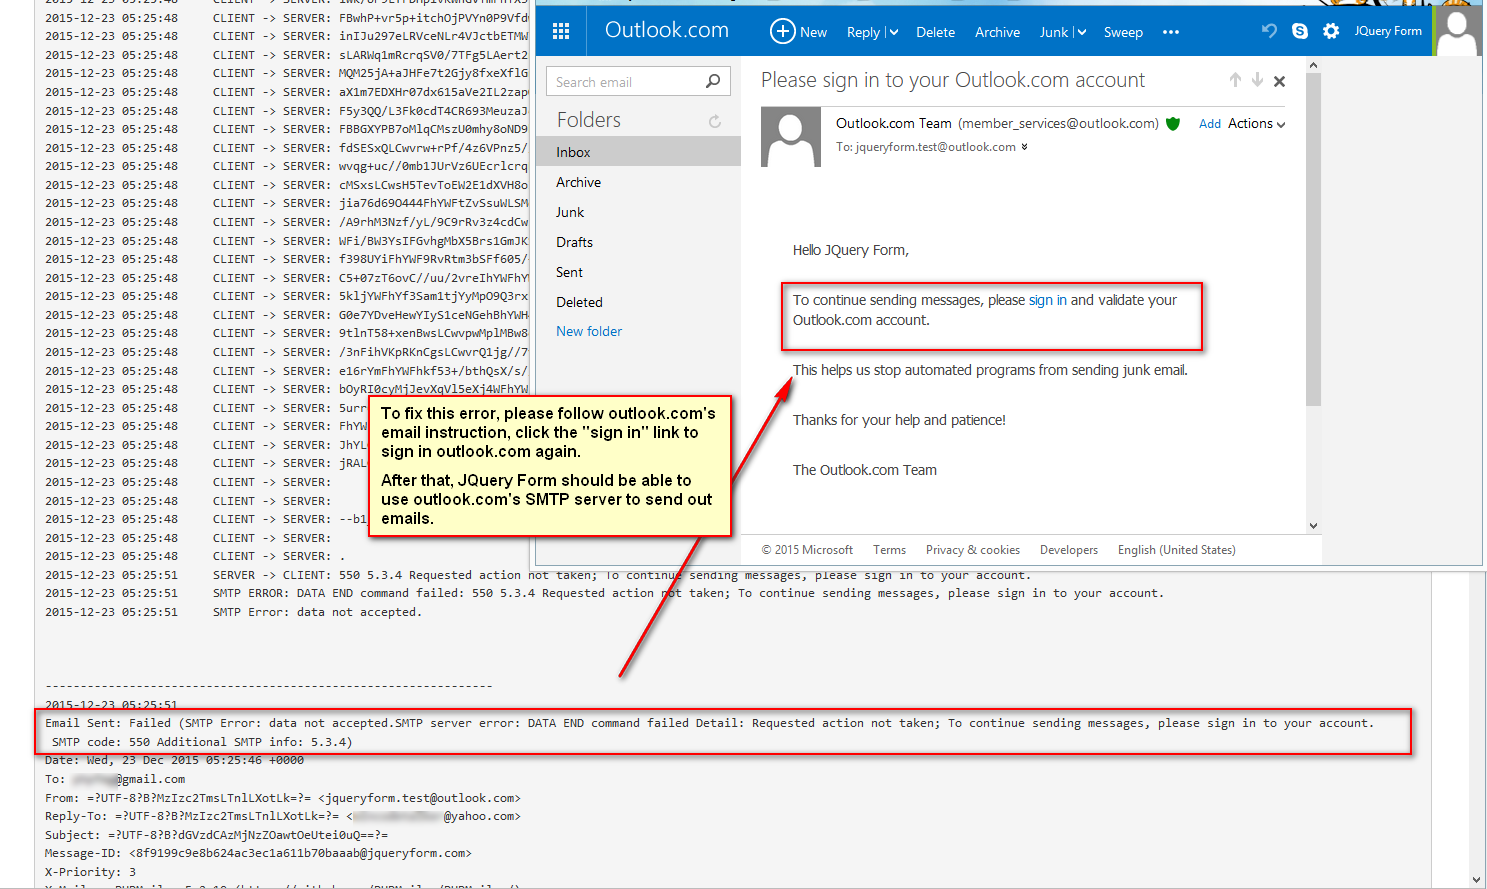The width and height of the screenshot is (1487, 889).
Task: Go to next message with down arrow
Action: [x=1257, y=80]
